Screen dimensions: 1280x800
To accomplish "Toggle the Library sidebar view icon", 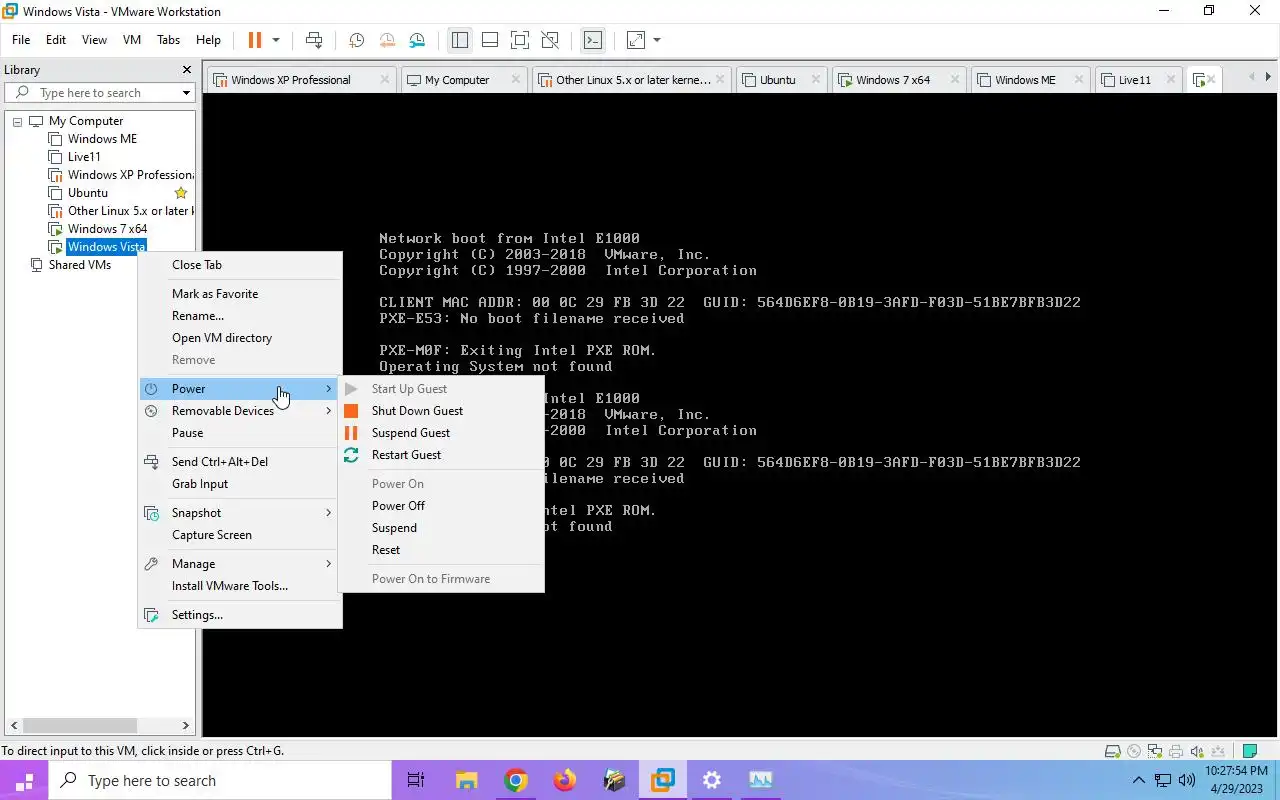I will coord(460,40).
